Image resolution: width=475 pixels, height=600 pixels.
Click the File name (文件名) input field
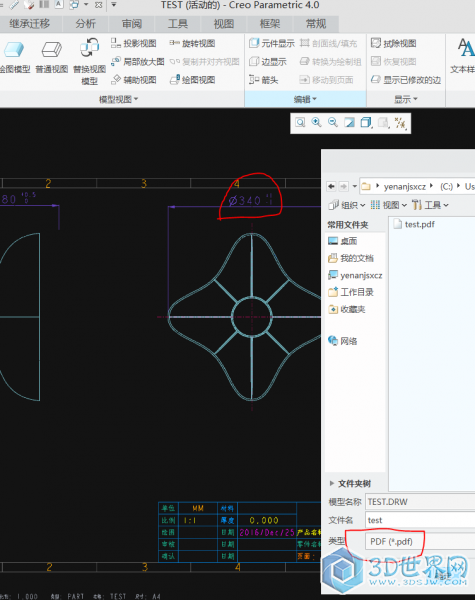coord(420,520)
